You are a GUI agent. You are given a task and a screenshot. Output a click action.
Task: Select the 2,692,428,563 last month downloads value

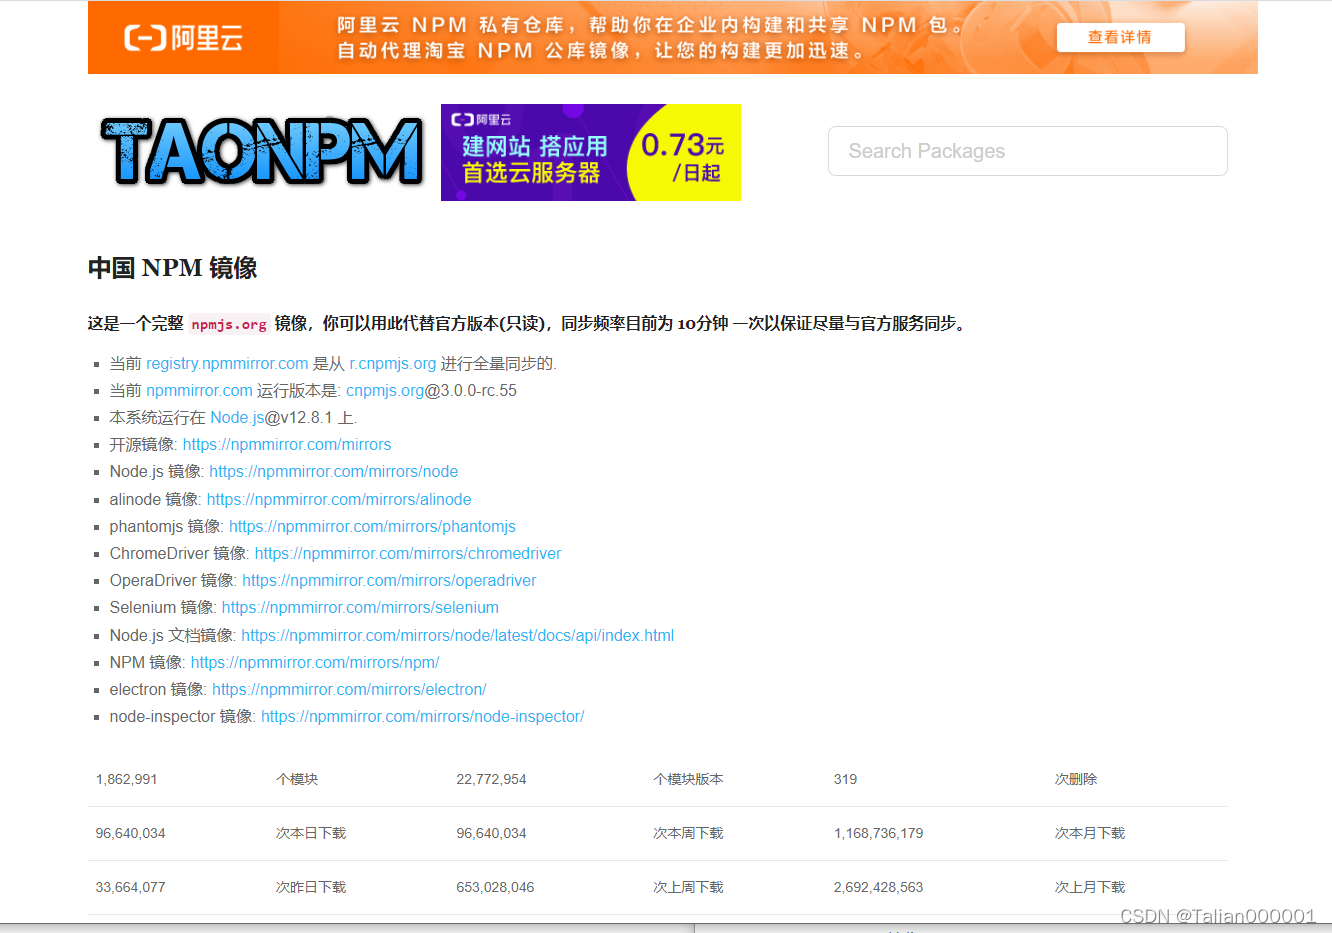878,887
